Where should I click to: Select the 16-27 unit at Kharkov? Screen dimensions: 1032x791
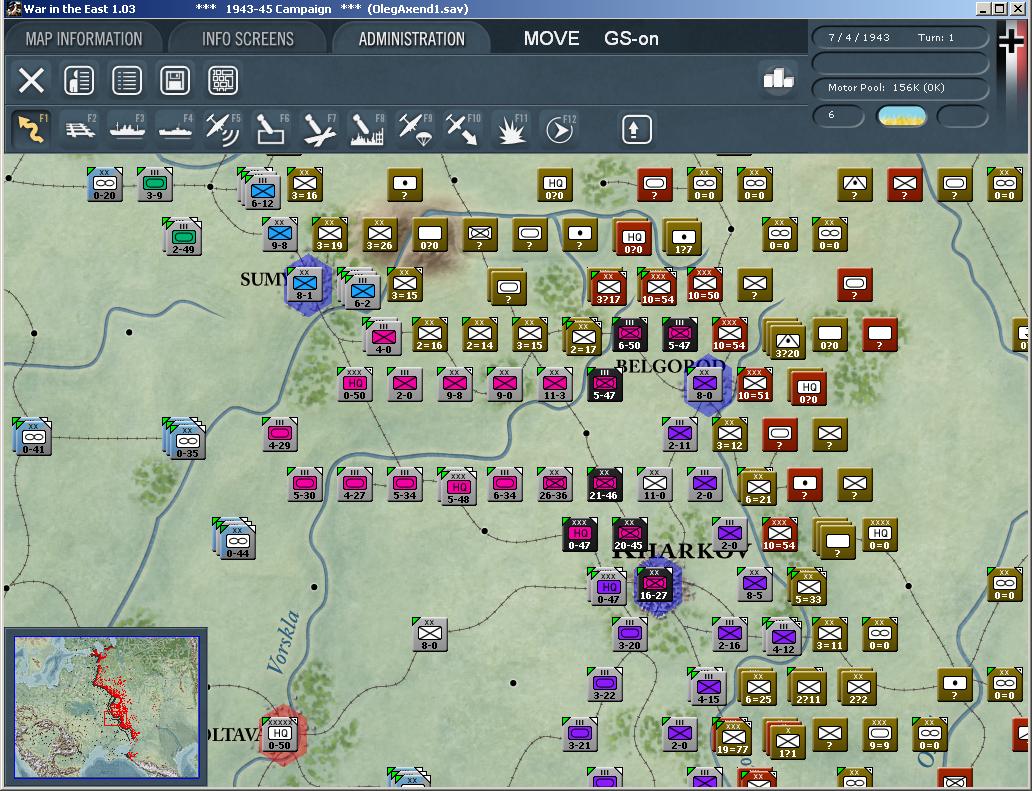(x=654, y=585)
